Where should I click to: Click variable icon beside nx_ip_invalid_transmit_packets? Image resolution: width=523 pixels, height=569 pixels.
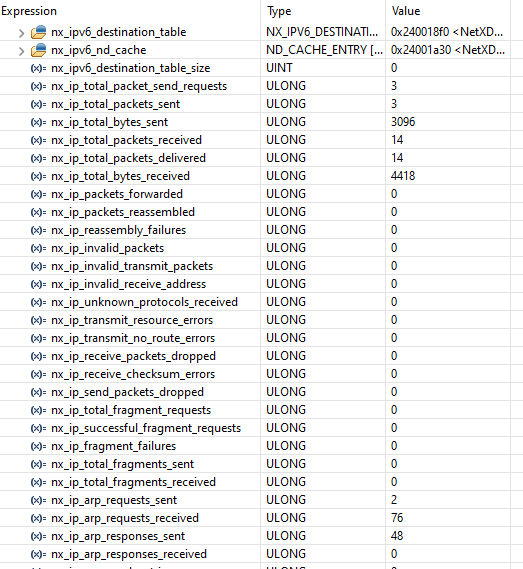click(x=38, y=266)
